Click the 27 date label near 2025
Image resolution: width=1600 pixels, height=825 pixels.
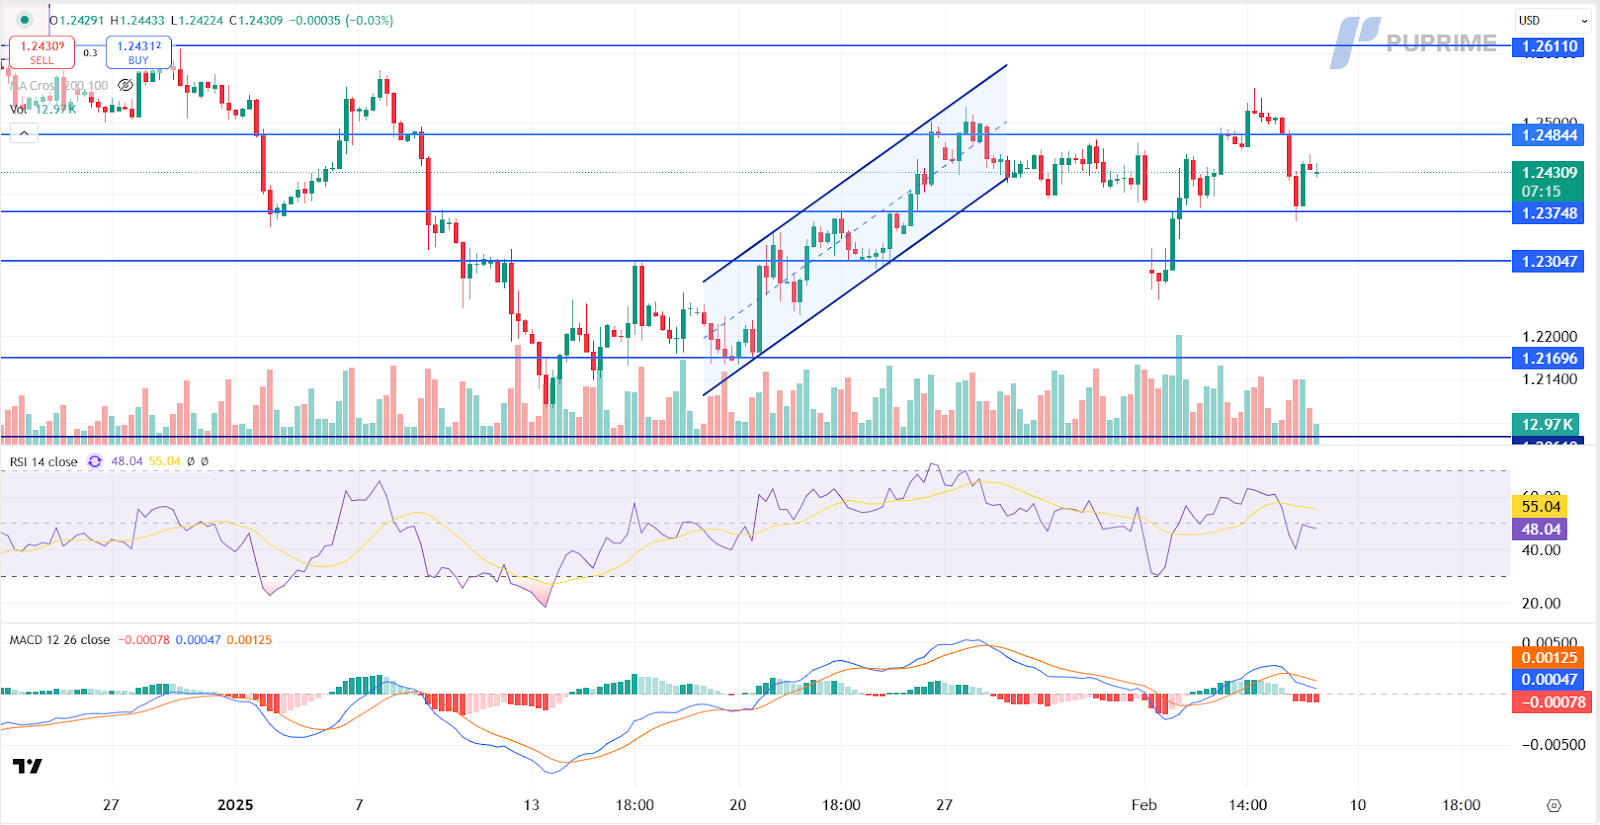pyautogui.click(x=111, y=805)
